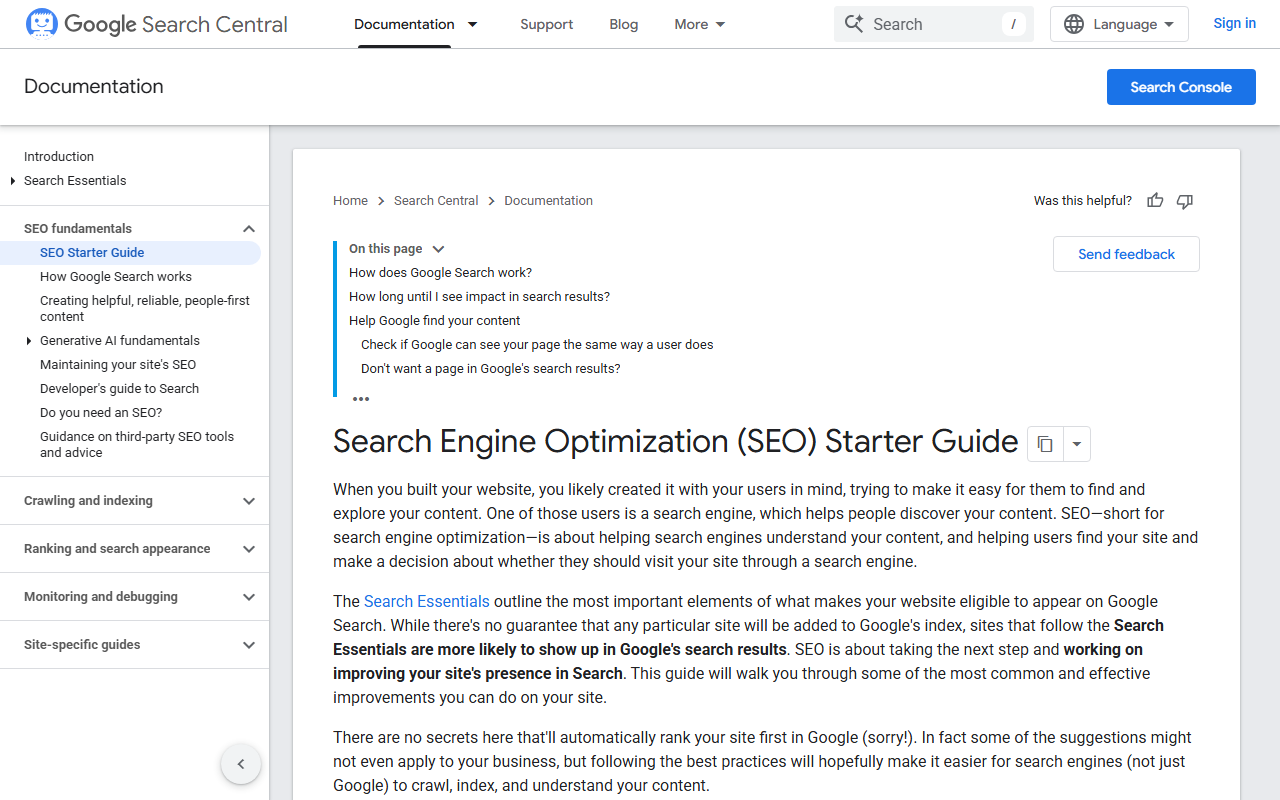Show more On this page items (ellipsis)
1280x800 pixels.
(361, 399)
